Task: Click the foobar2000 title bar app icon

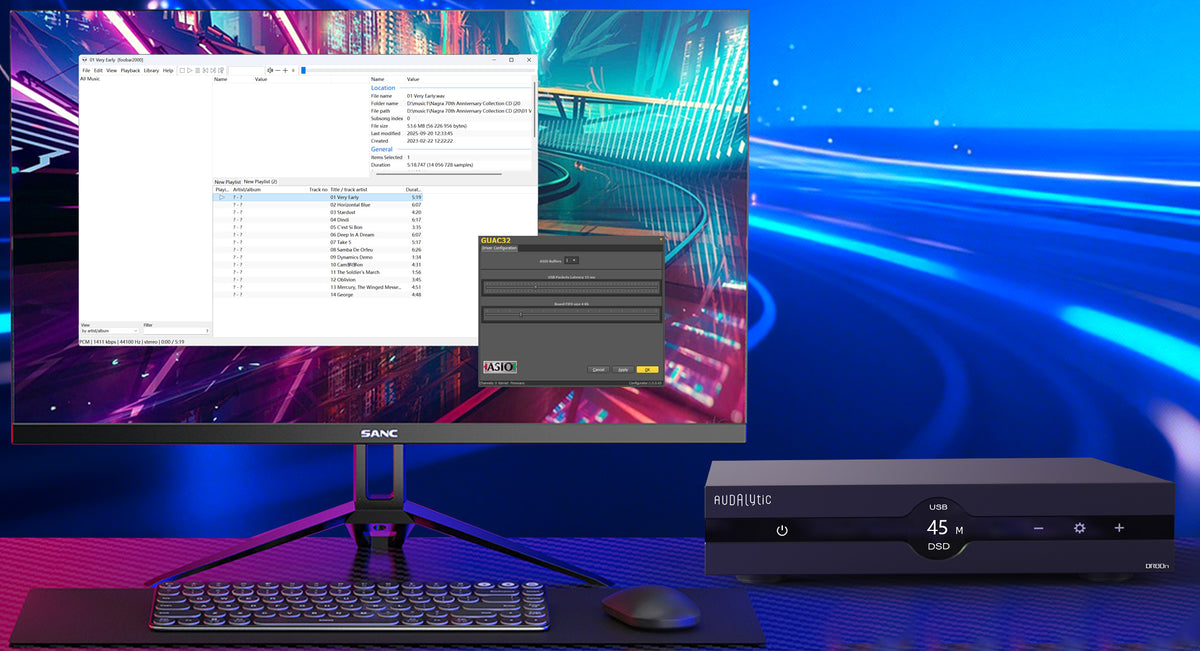Action: (x=84, y=60)
